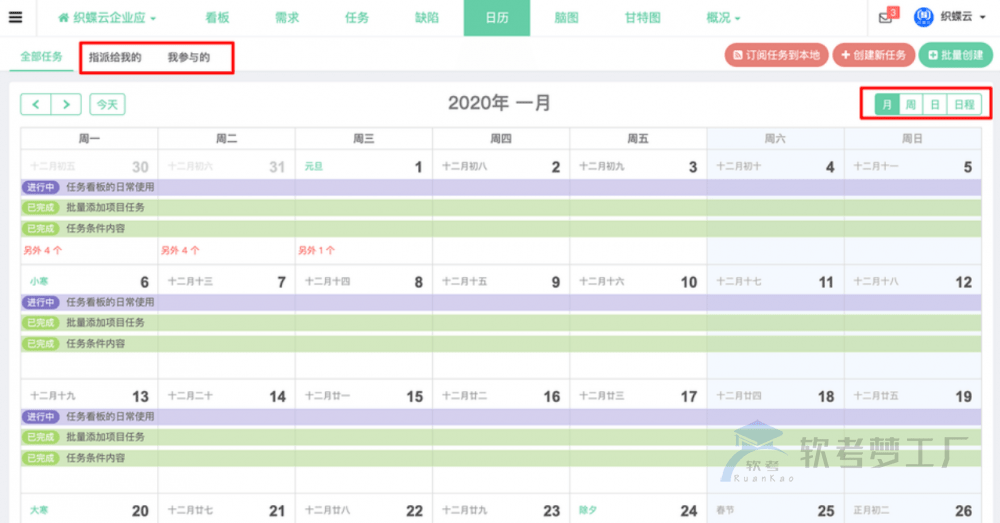Screen dimensions: 1000x523
Task: Click the 周五 column header
Action: (638, 138)
